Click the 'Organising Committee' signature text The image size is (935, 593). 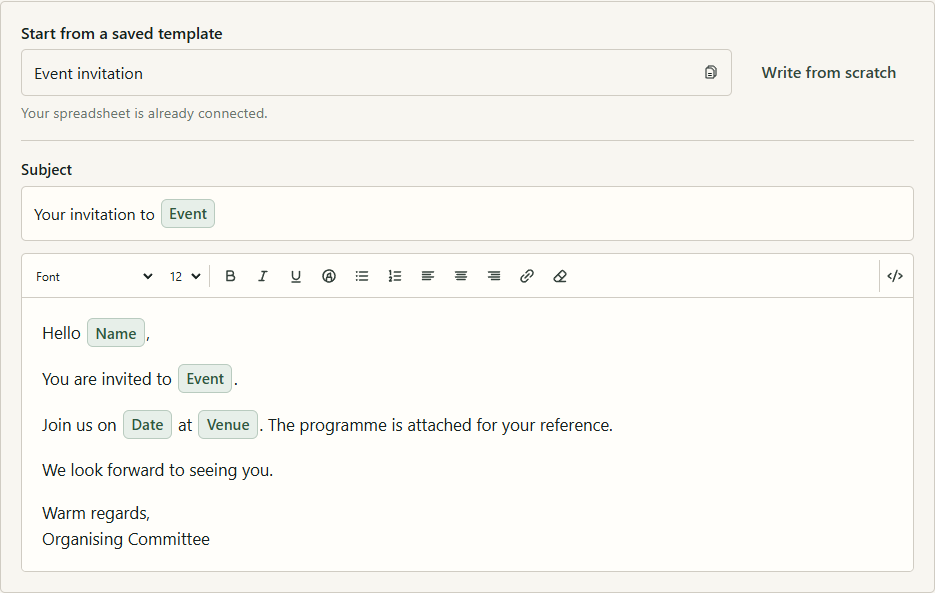(126, 539)
